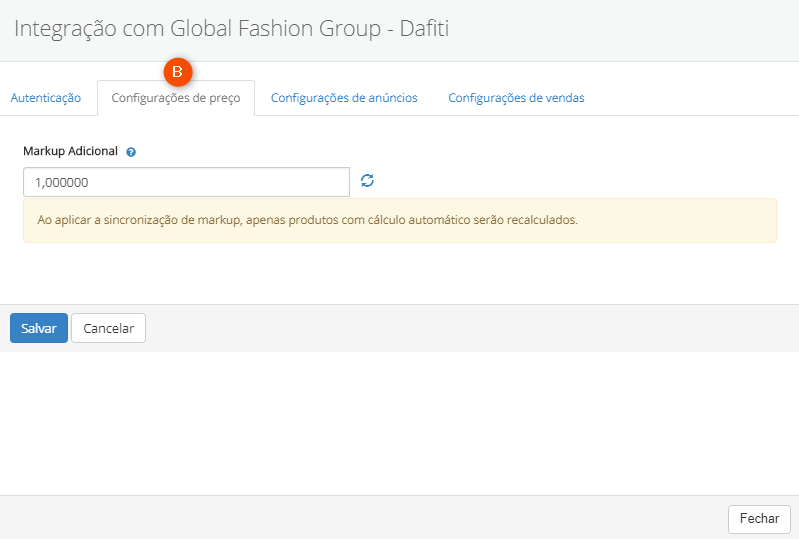The height and width of the screenshot is (539, 799).
Task: Open the Configurações de anúncios tab
Action: 344,98
